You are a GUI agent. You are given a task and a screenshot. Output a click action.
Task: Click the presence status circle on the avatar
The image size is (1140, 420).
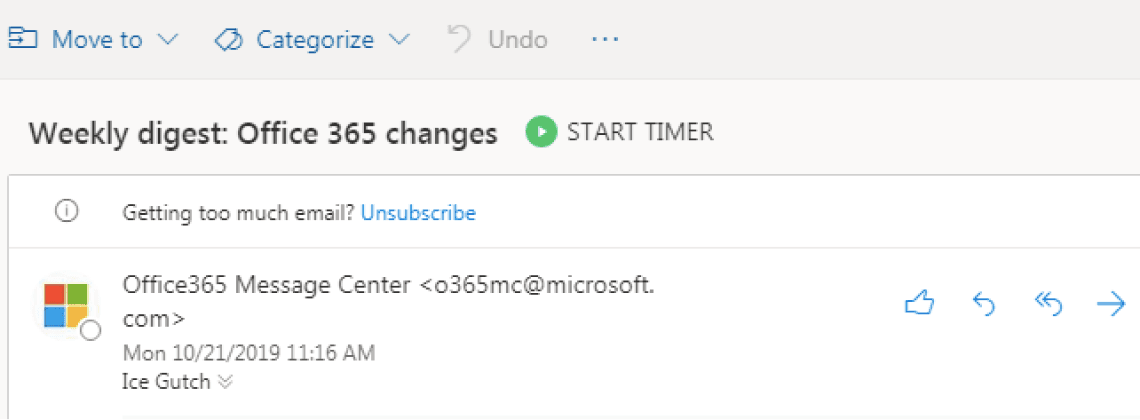91,331
